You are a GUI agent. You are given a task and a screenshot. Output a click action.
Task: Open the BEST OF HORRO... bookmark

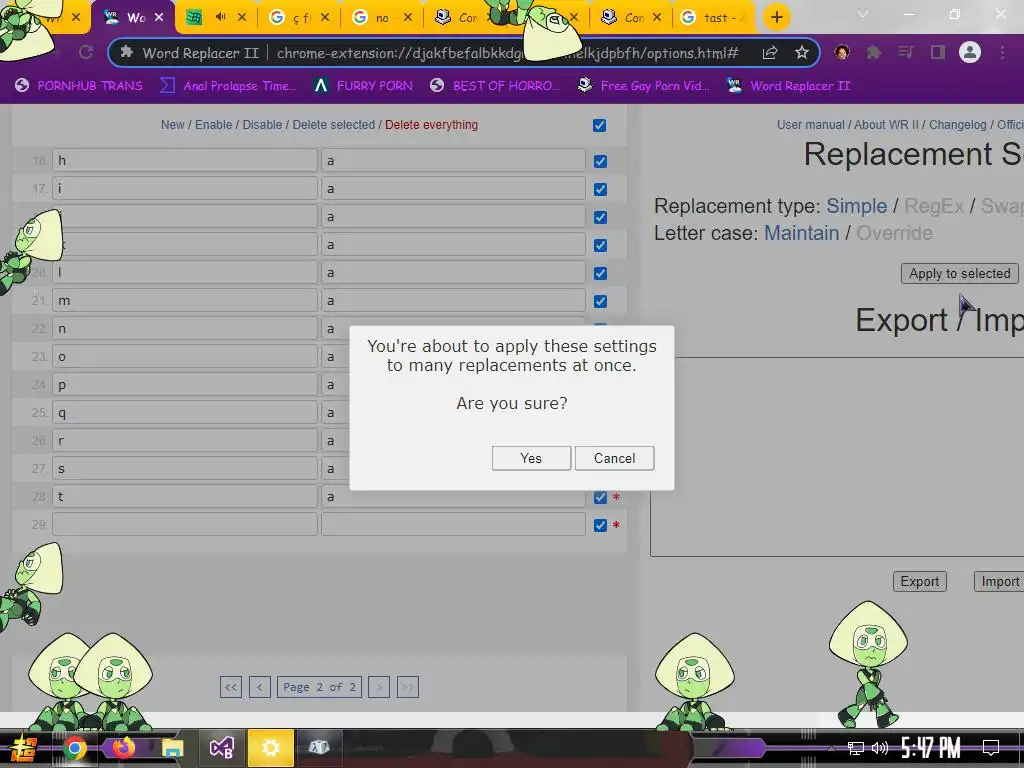(x=494, y=86)
